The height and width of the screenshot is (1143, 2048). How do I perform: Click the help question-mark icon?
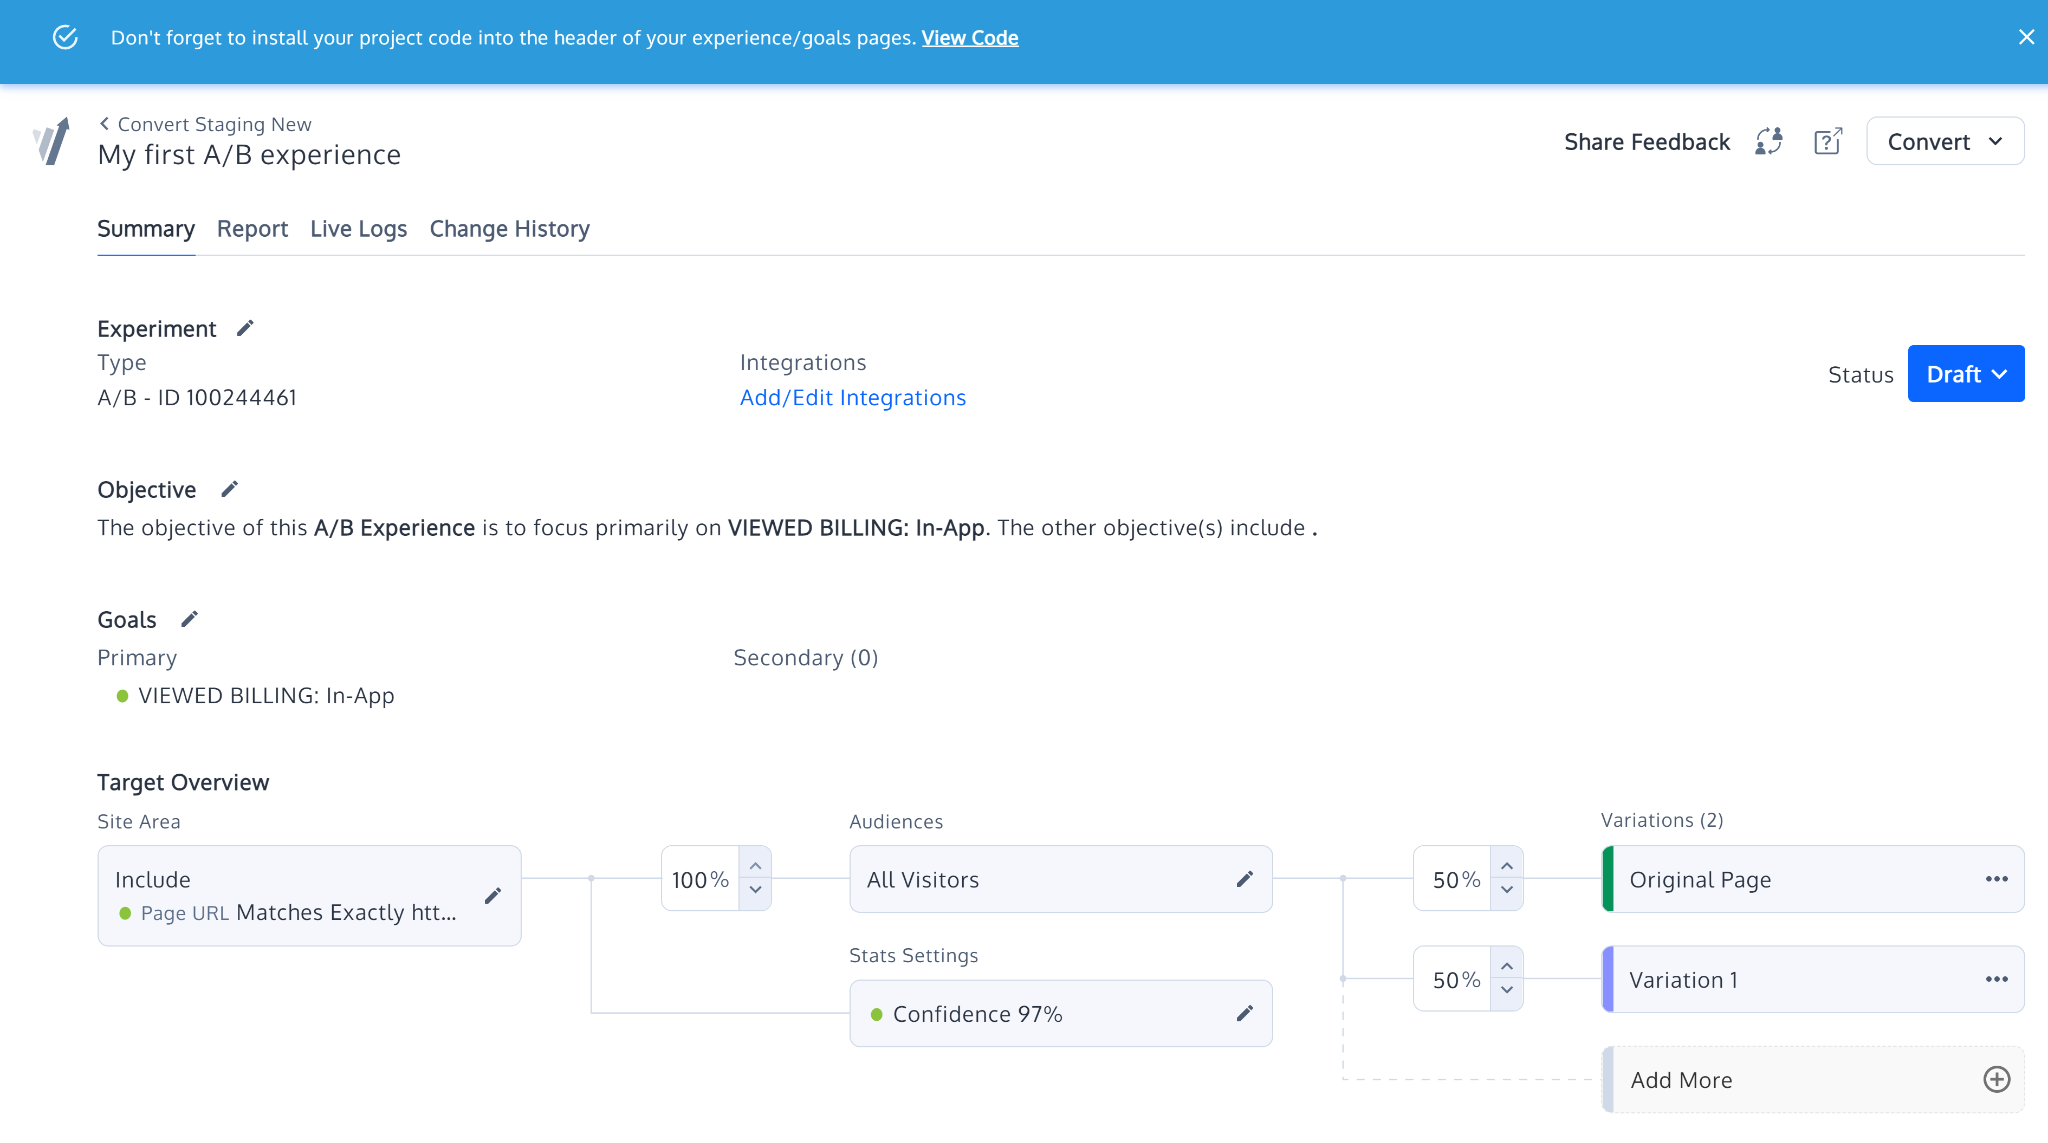[x=1828, y=141]
